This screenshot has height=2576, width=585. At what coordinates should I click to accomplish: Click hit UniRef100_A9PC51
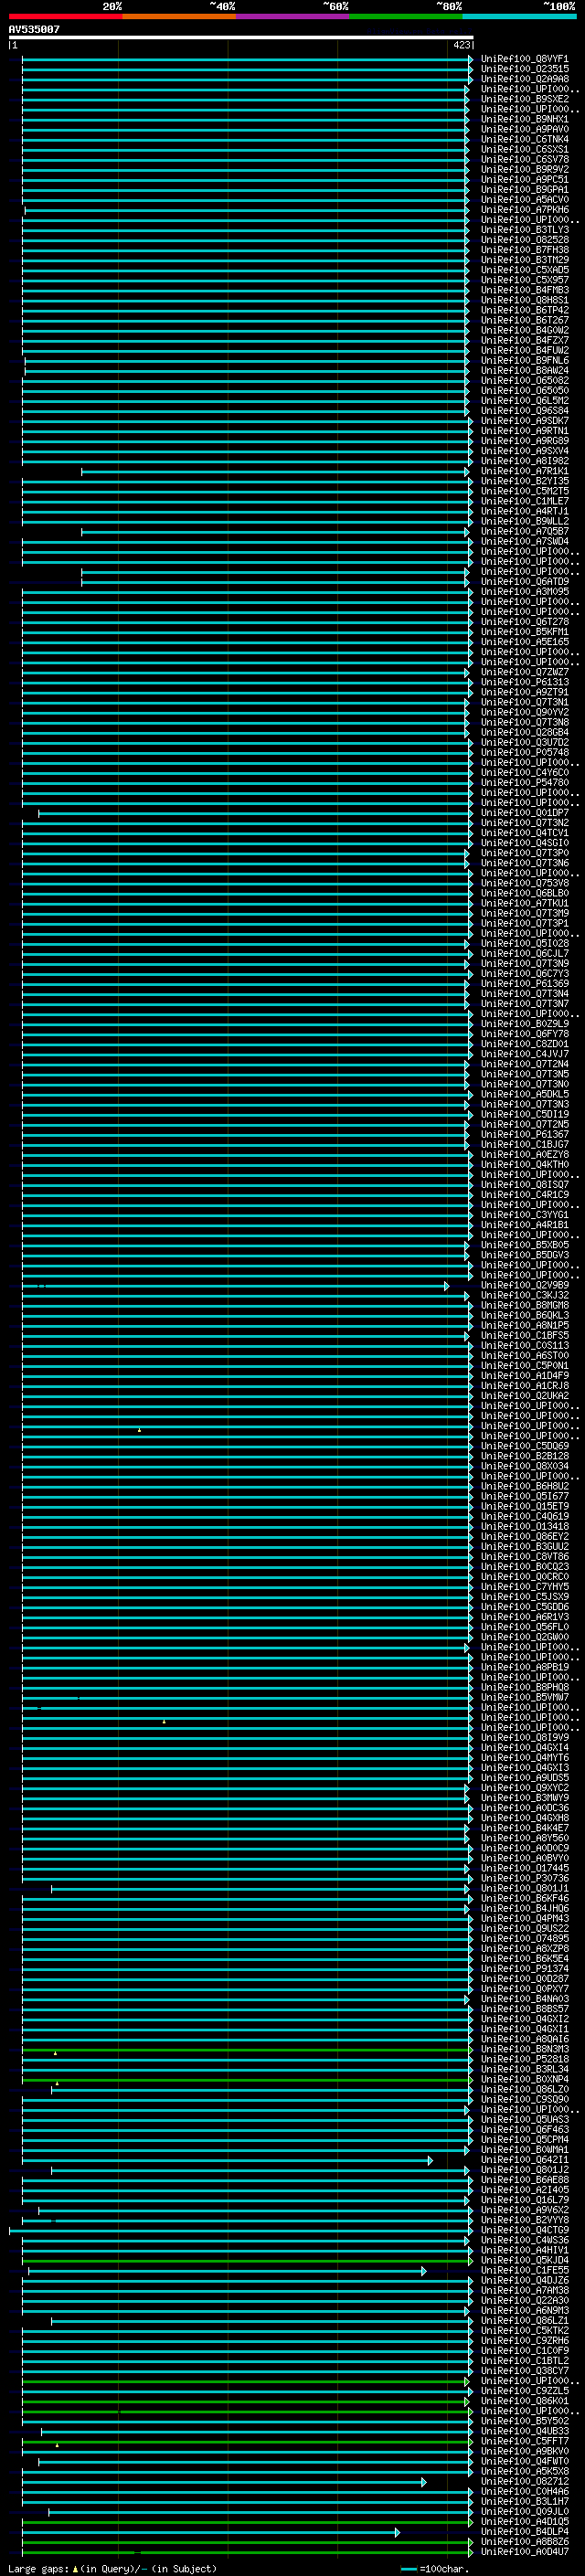pos(524,179)
